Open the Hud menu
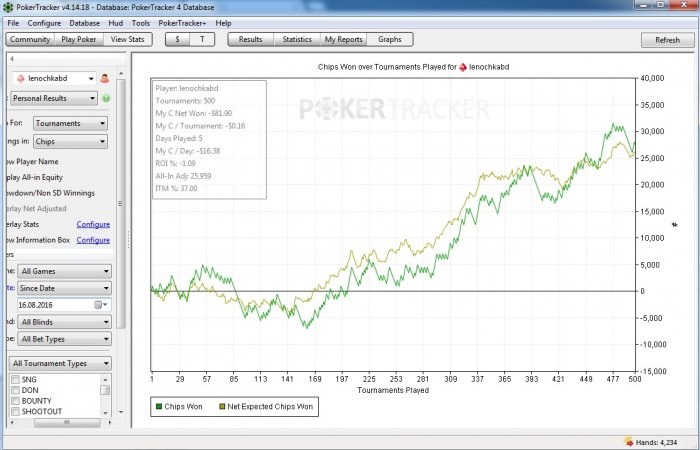Screen dimensions: 700x450 [116, 23]
